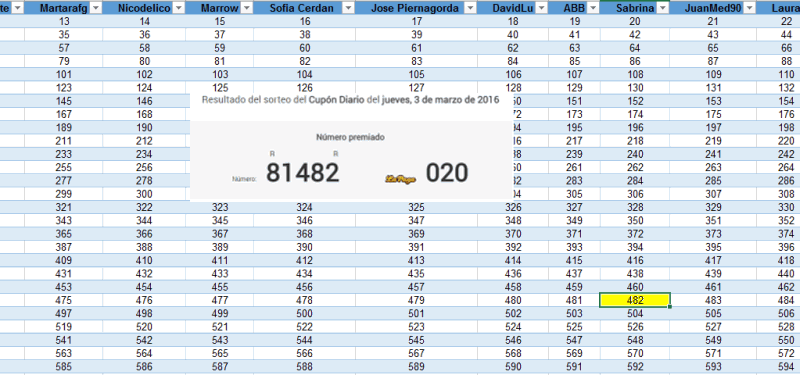
Task: Open the Jose Piernagorda filter dropdown
Action: 470,8
